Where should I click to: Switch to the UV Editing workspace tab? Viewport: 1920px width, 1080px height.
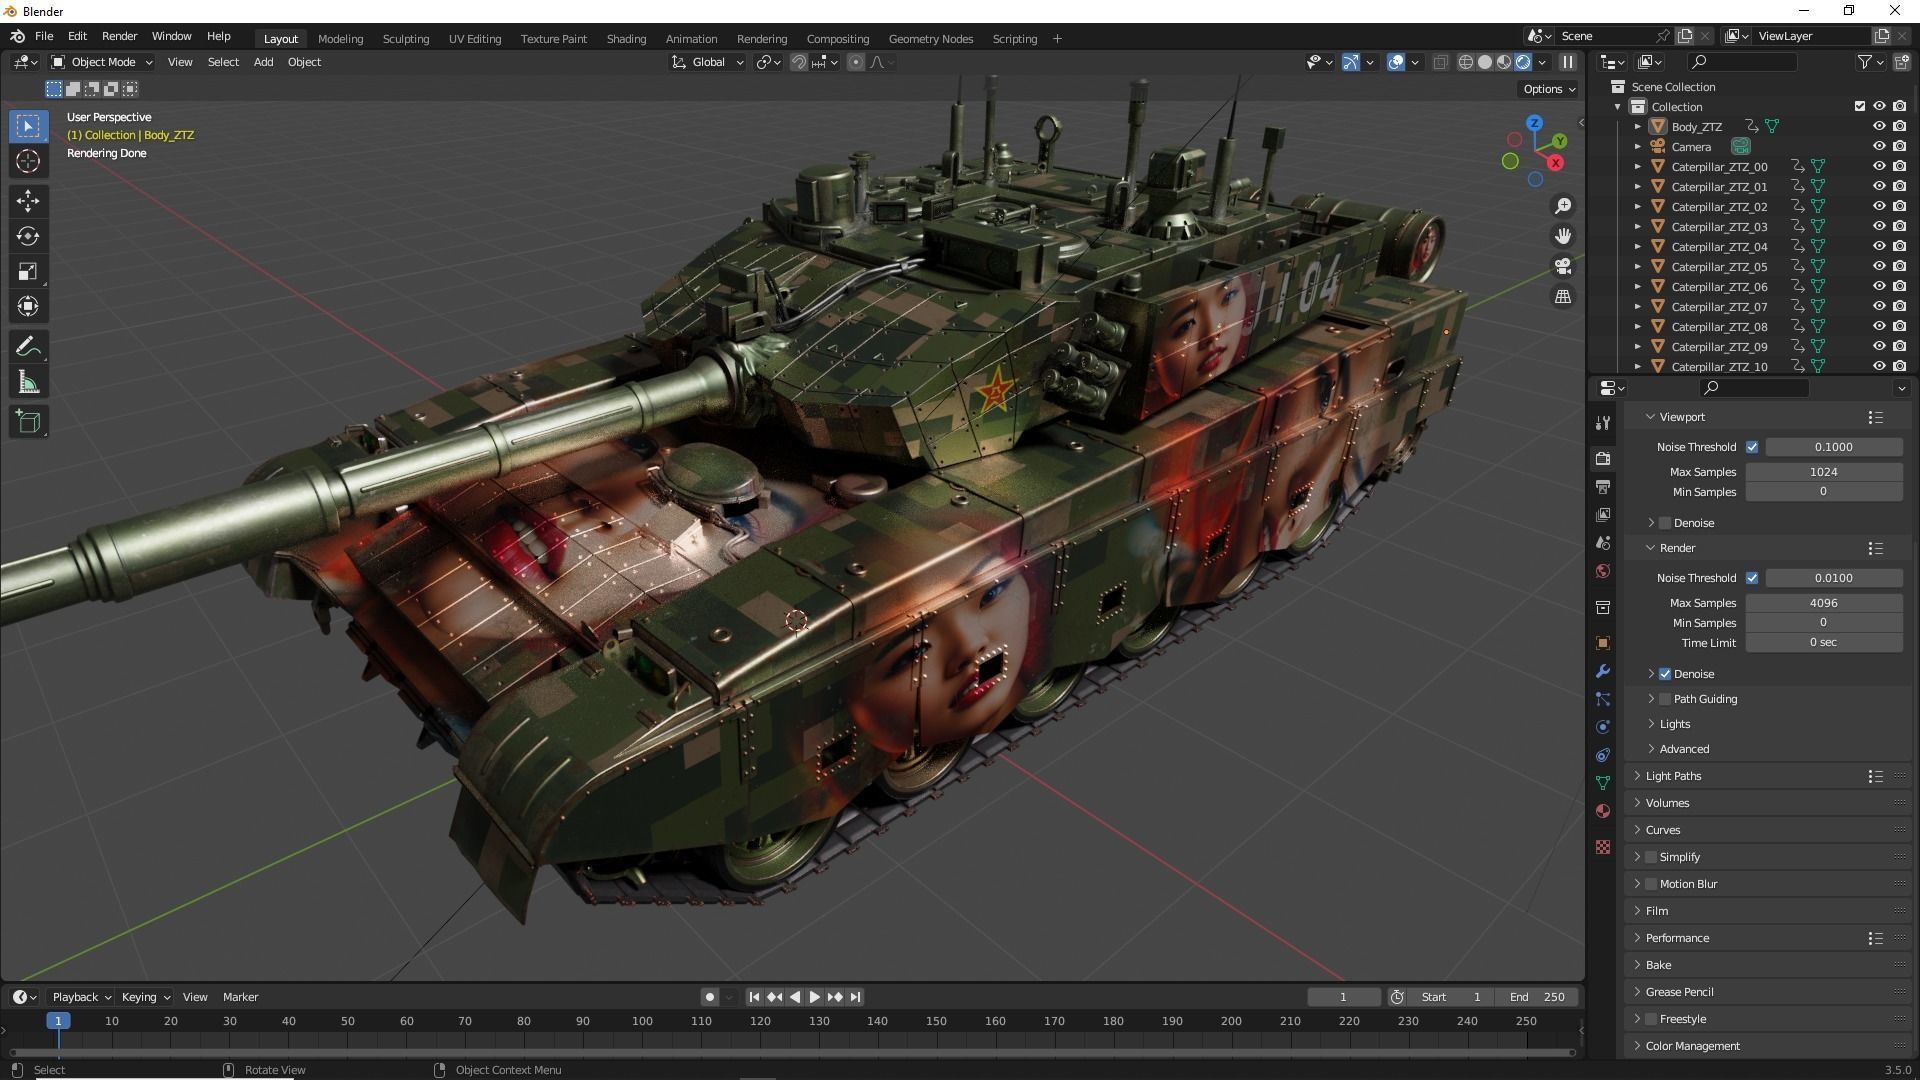click(475, 39)
